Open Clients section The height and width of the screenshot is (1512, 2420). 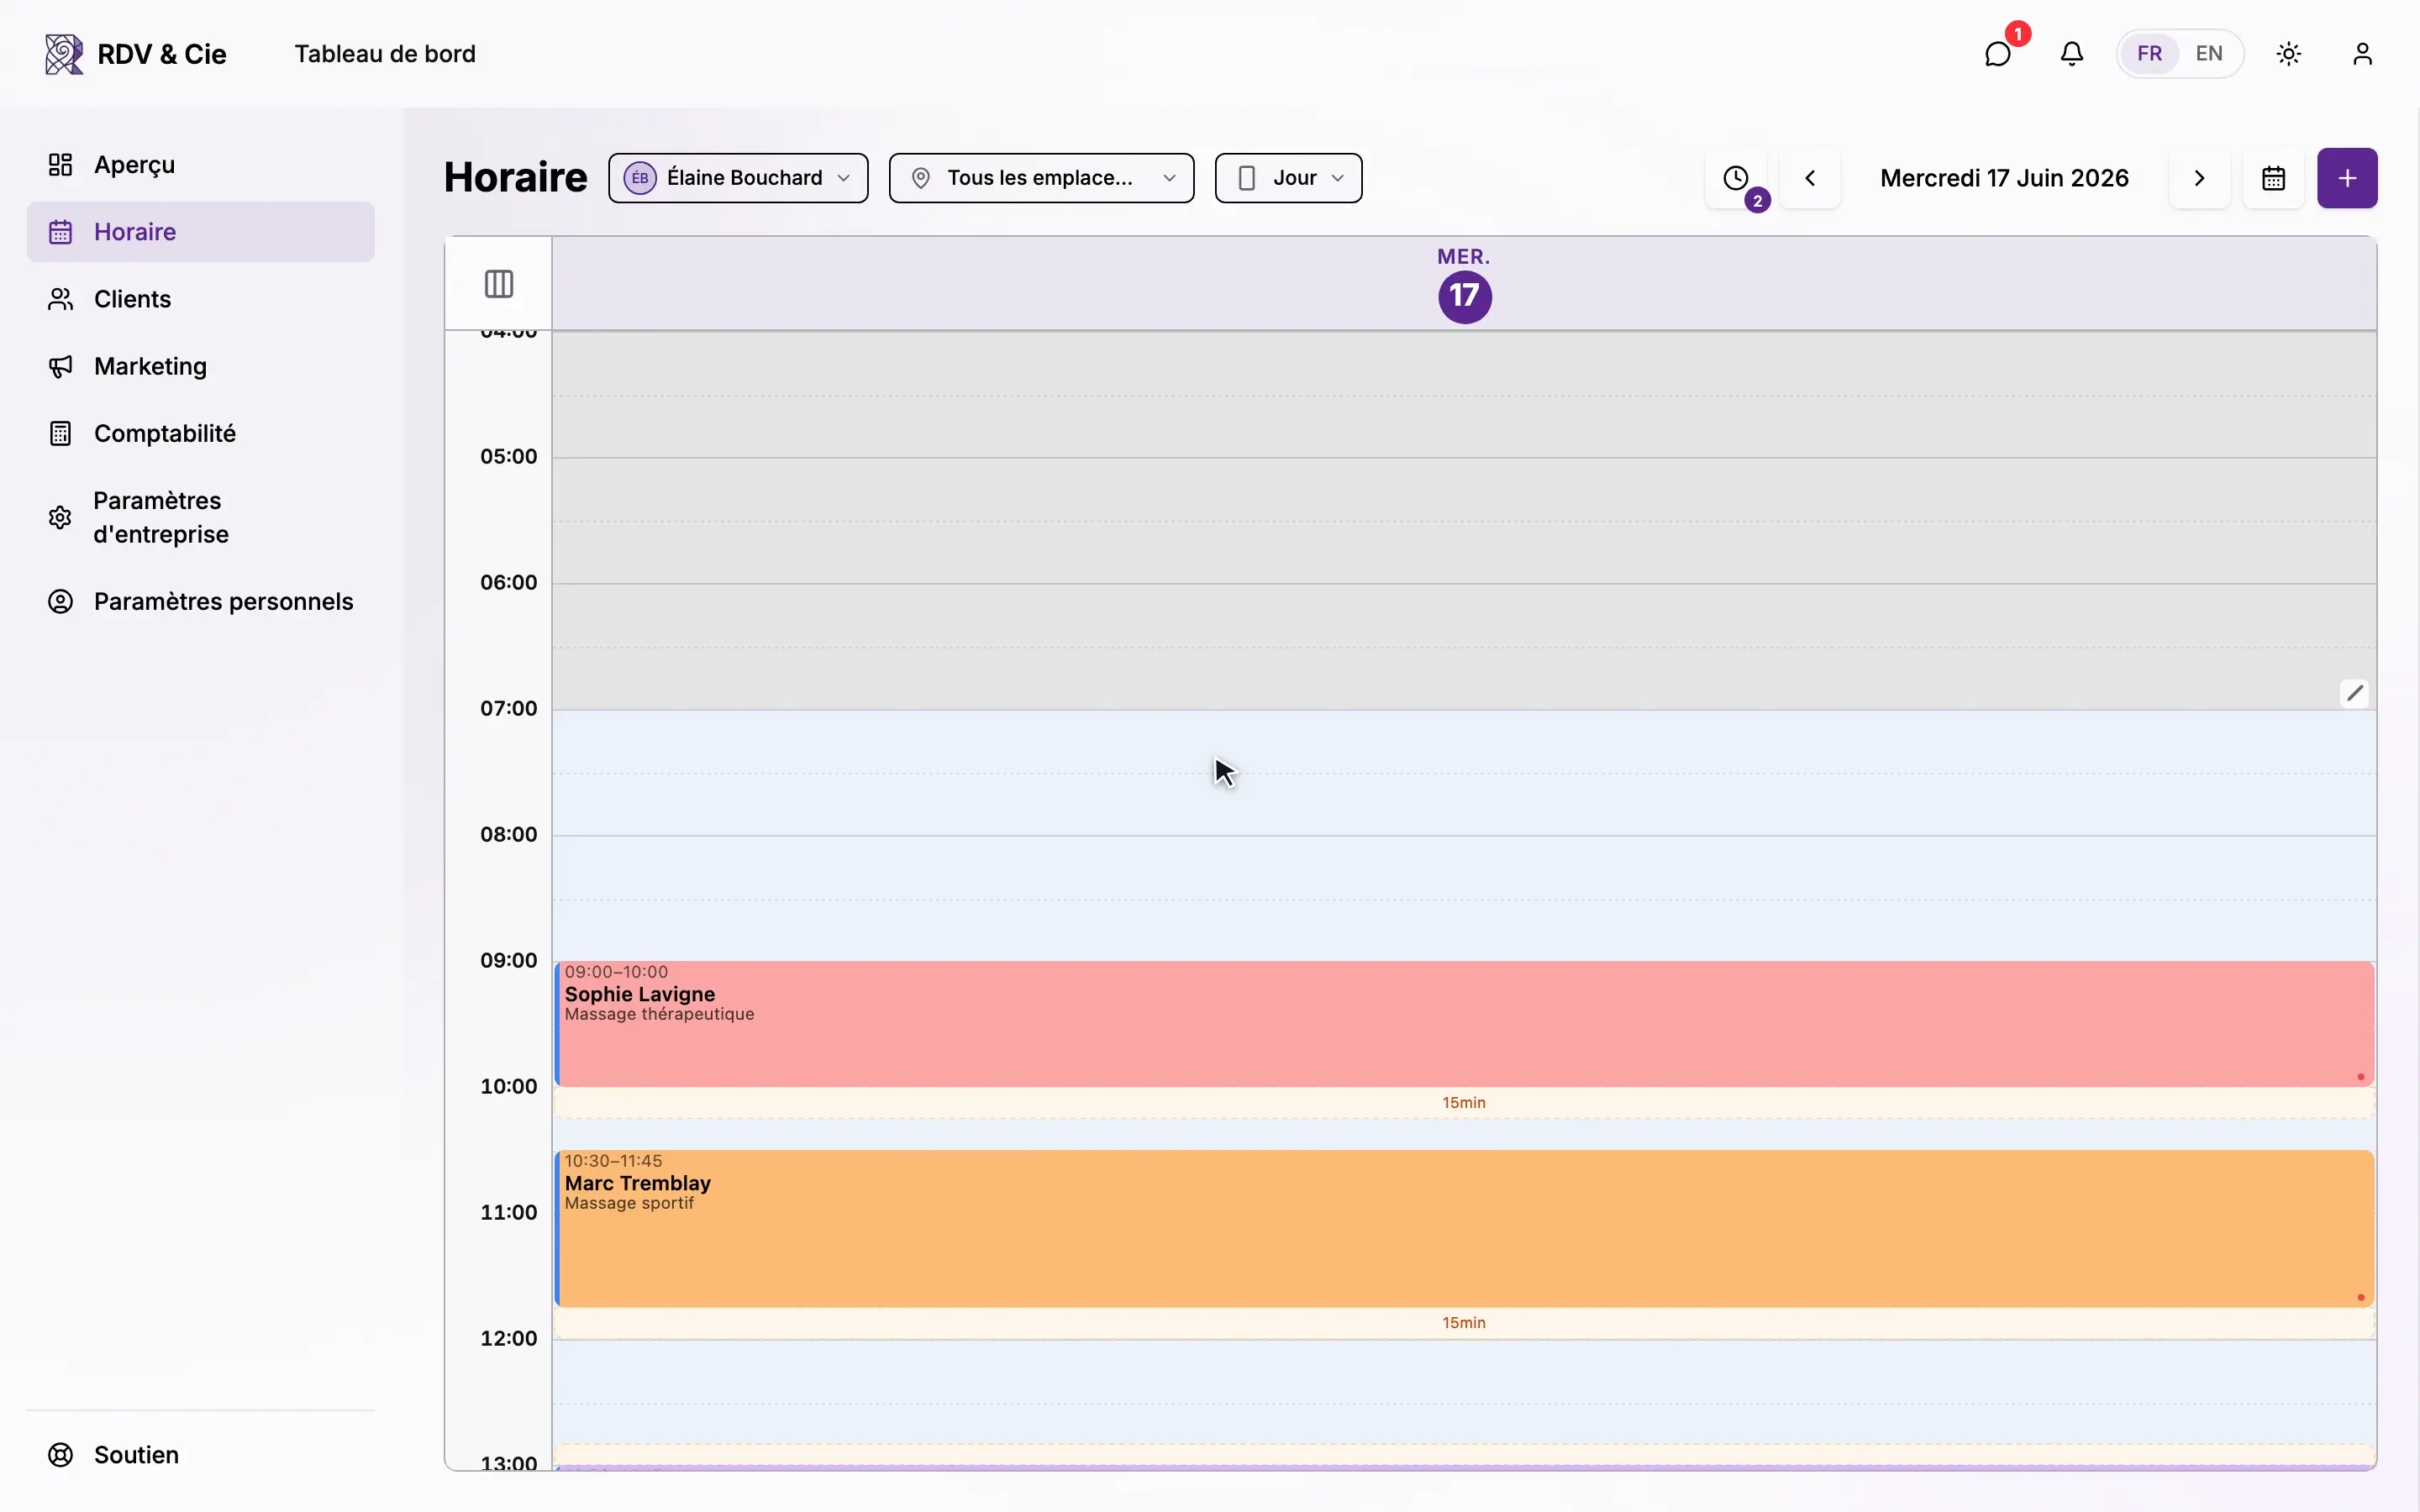(x=201, y=299)
